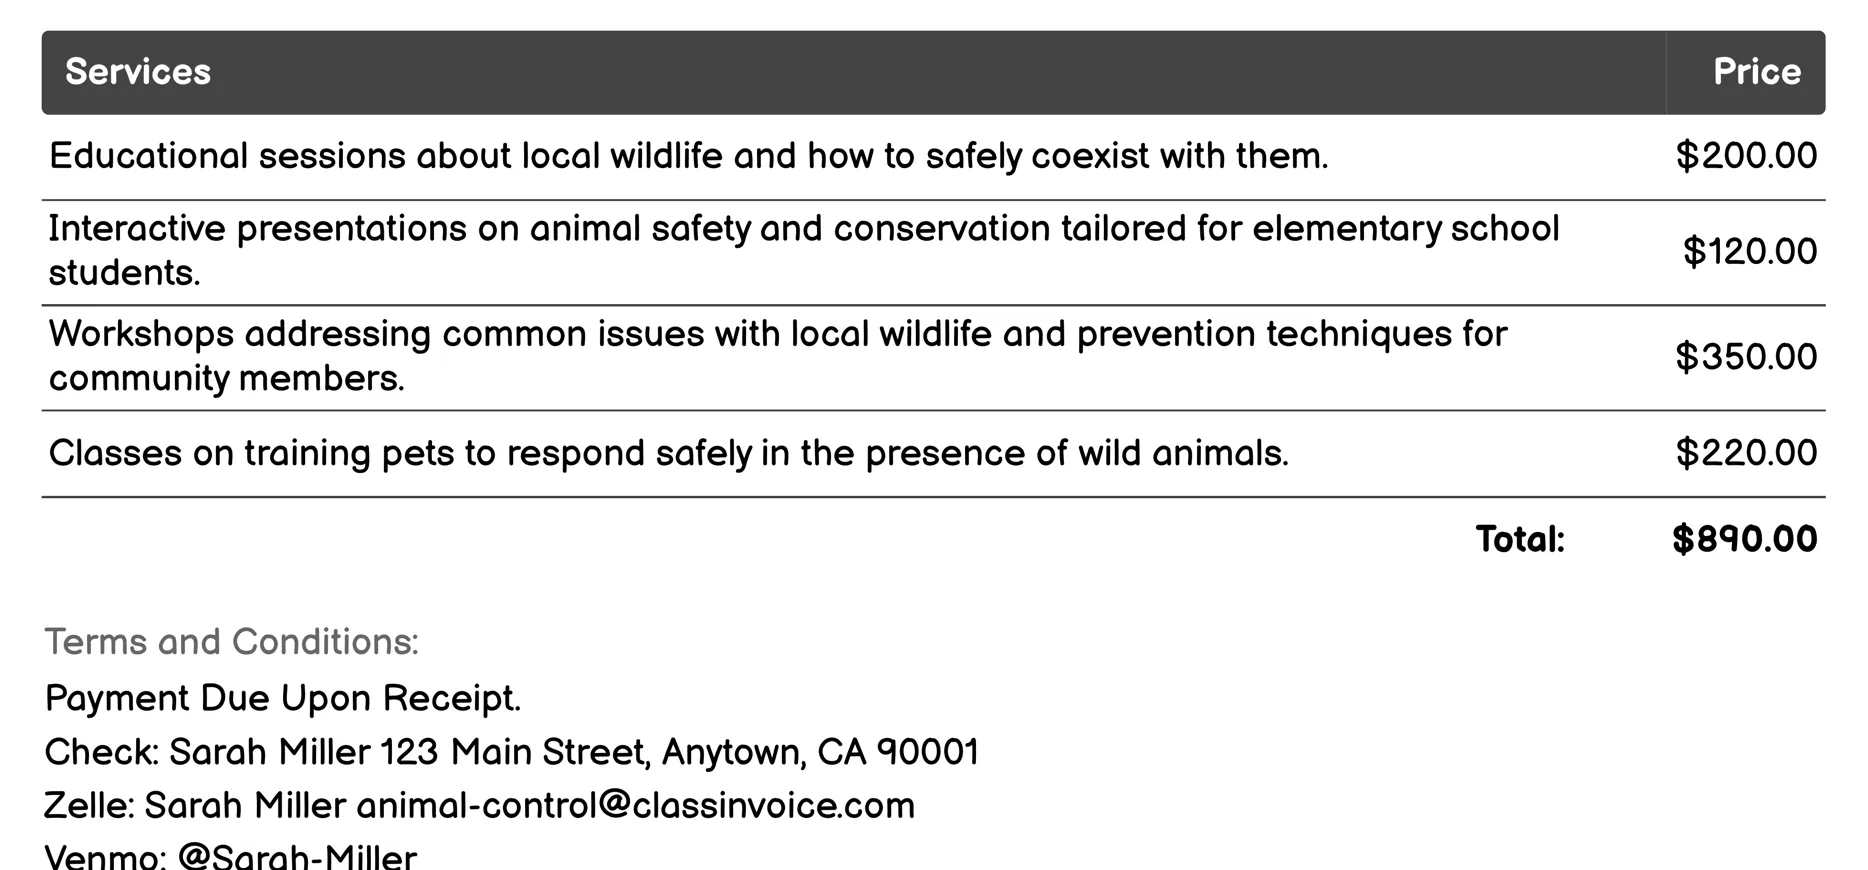Click the $120.00 price cell
1868x870 pixels.
click(1749, 251)
